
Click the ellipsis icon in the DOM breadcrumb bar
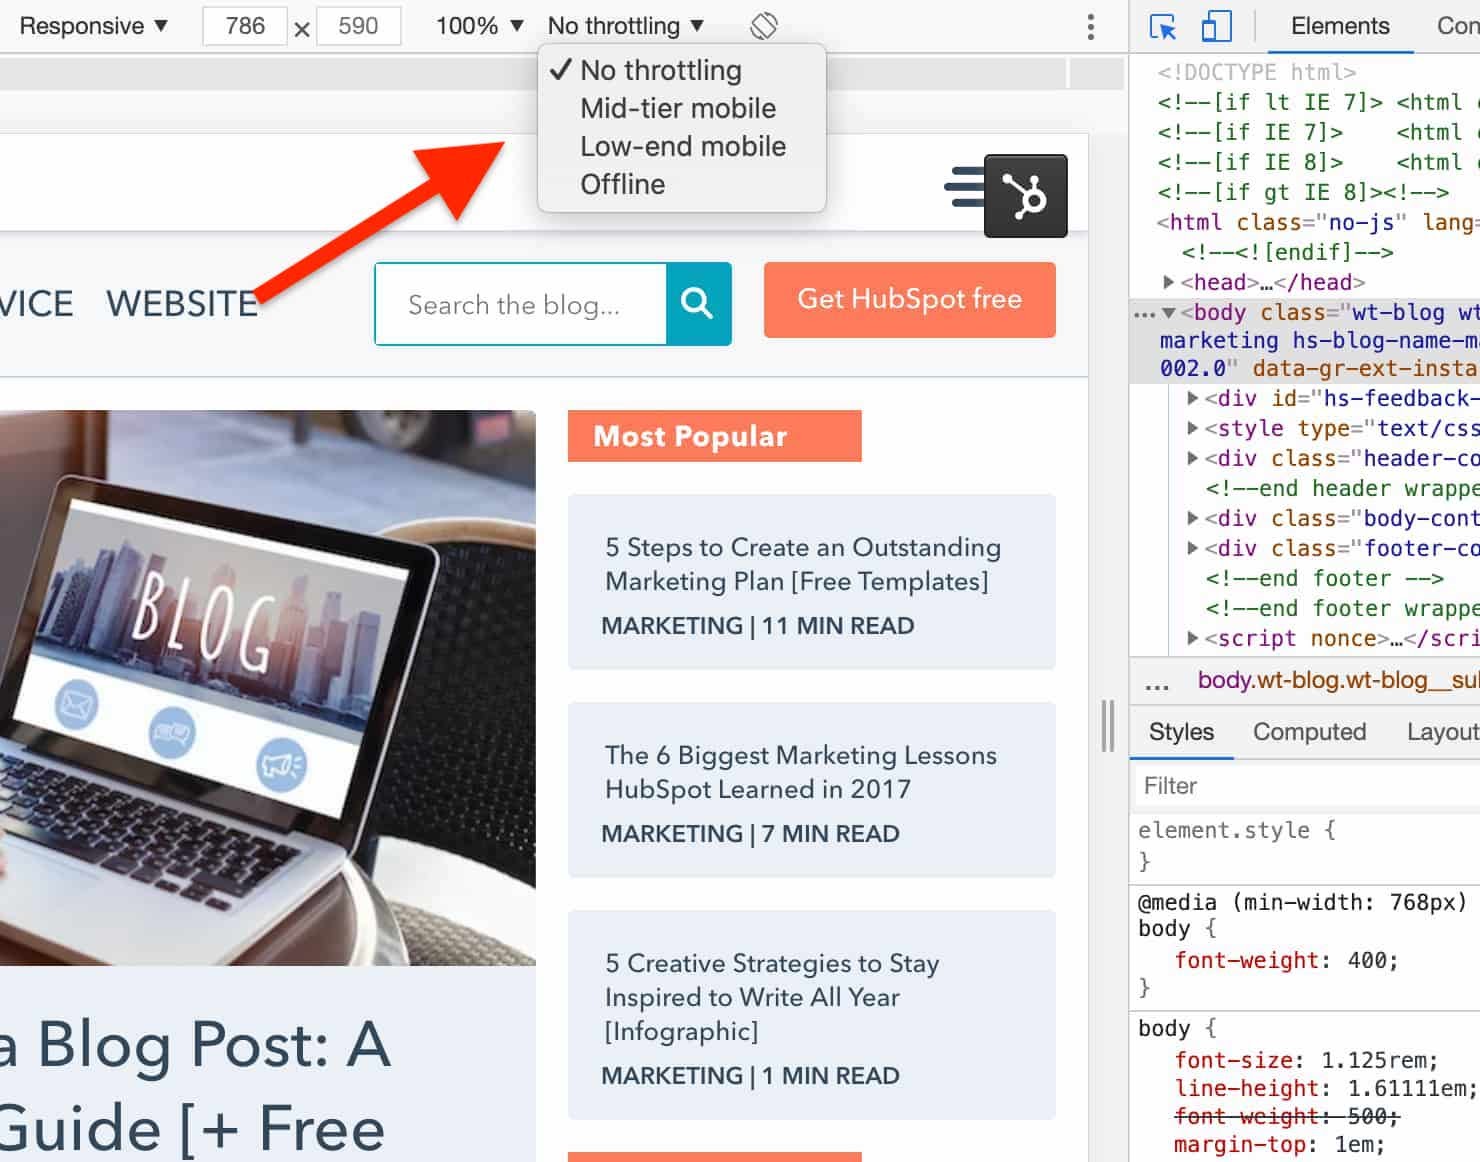pyautogui.click(x=1156, y=682)
